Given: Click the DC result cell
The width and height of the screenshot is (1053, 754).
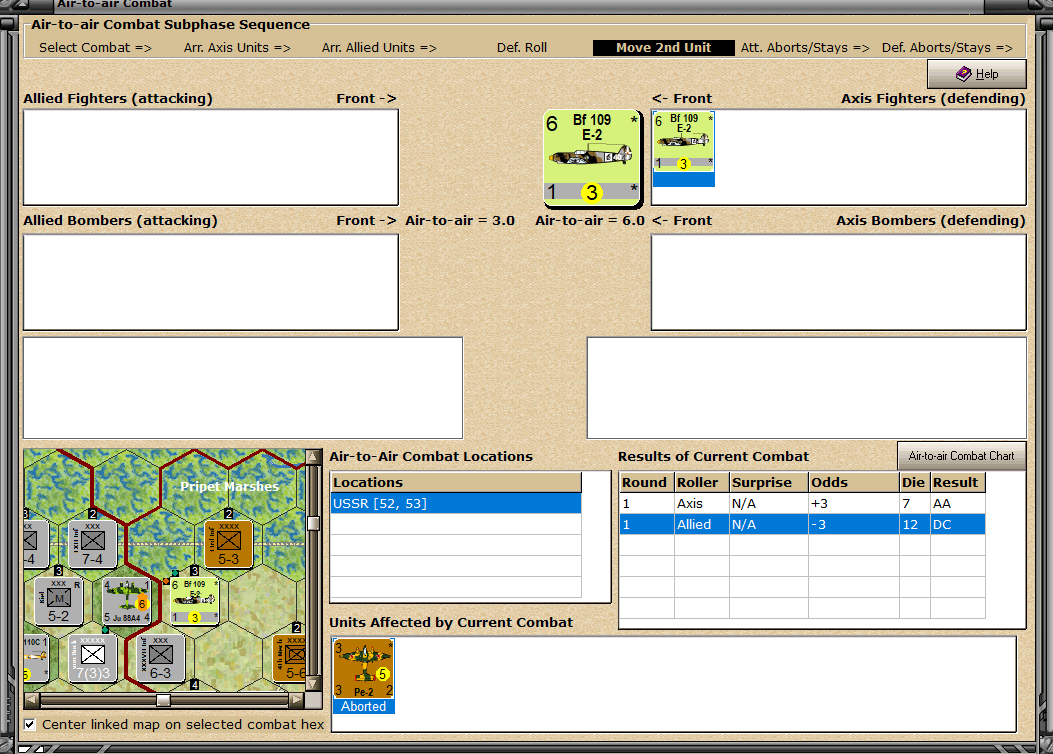Looking at the screenshot, I should tap(958, 524).
